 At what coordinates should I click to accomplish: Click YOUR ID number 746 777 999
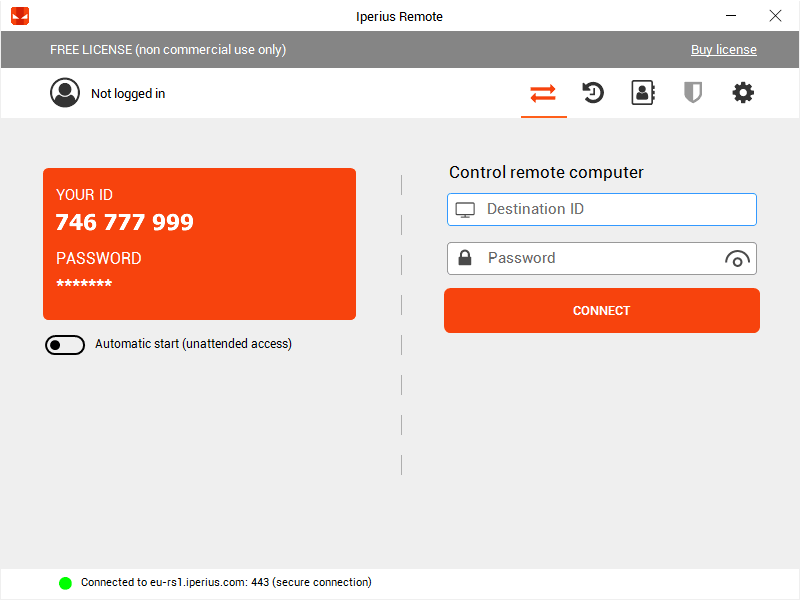pyautogui.click(x=125, y=223)
